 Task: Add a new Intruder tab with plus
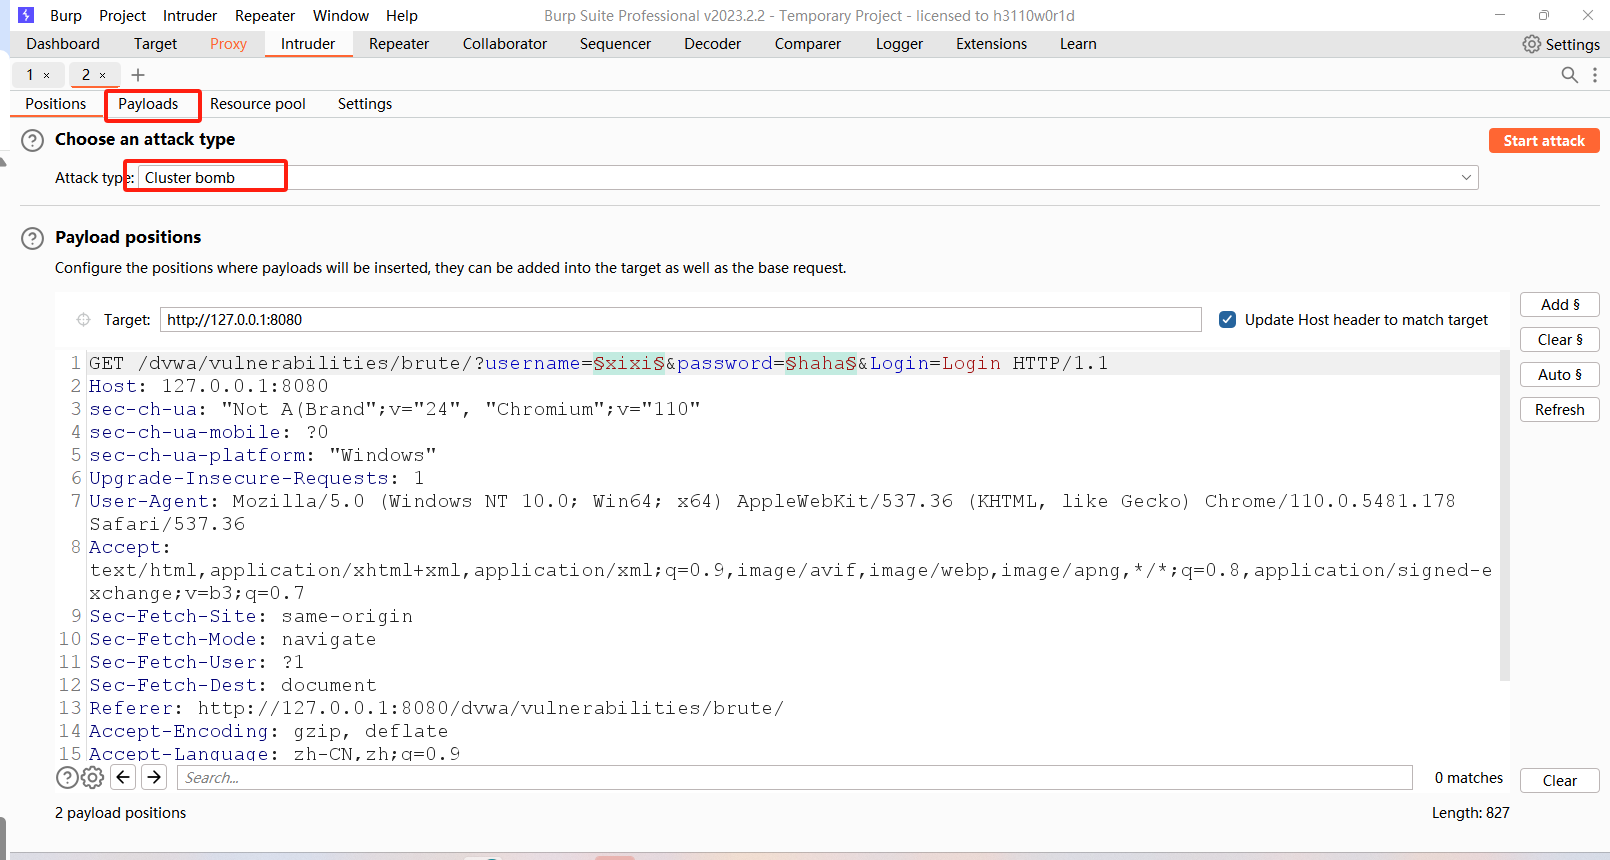click(x=138, y=75)
